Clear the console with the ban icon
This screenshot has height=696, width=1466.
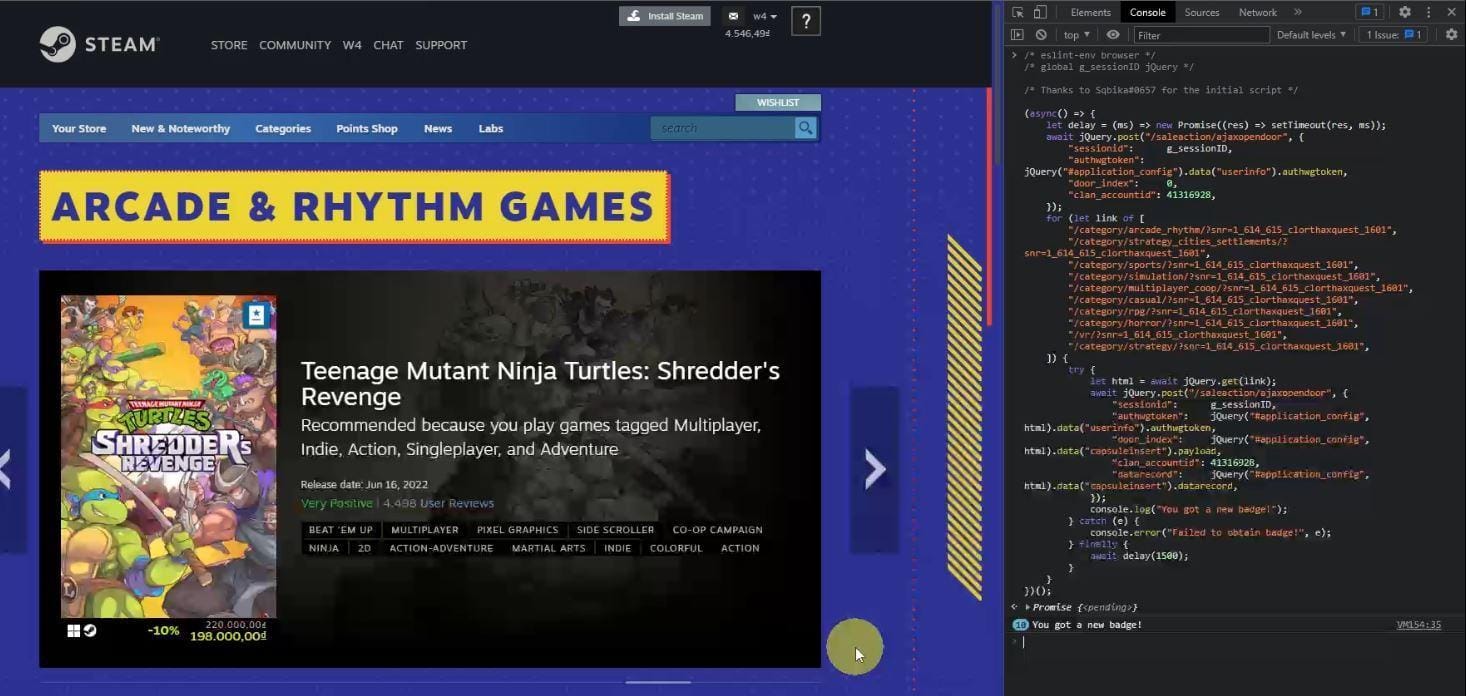point(1041,35)
